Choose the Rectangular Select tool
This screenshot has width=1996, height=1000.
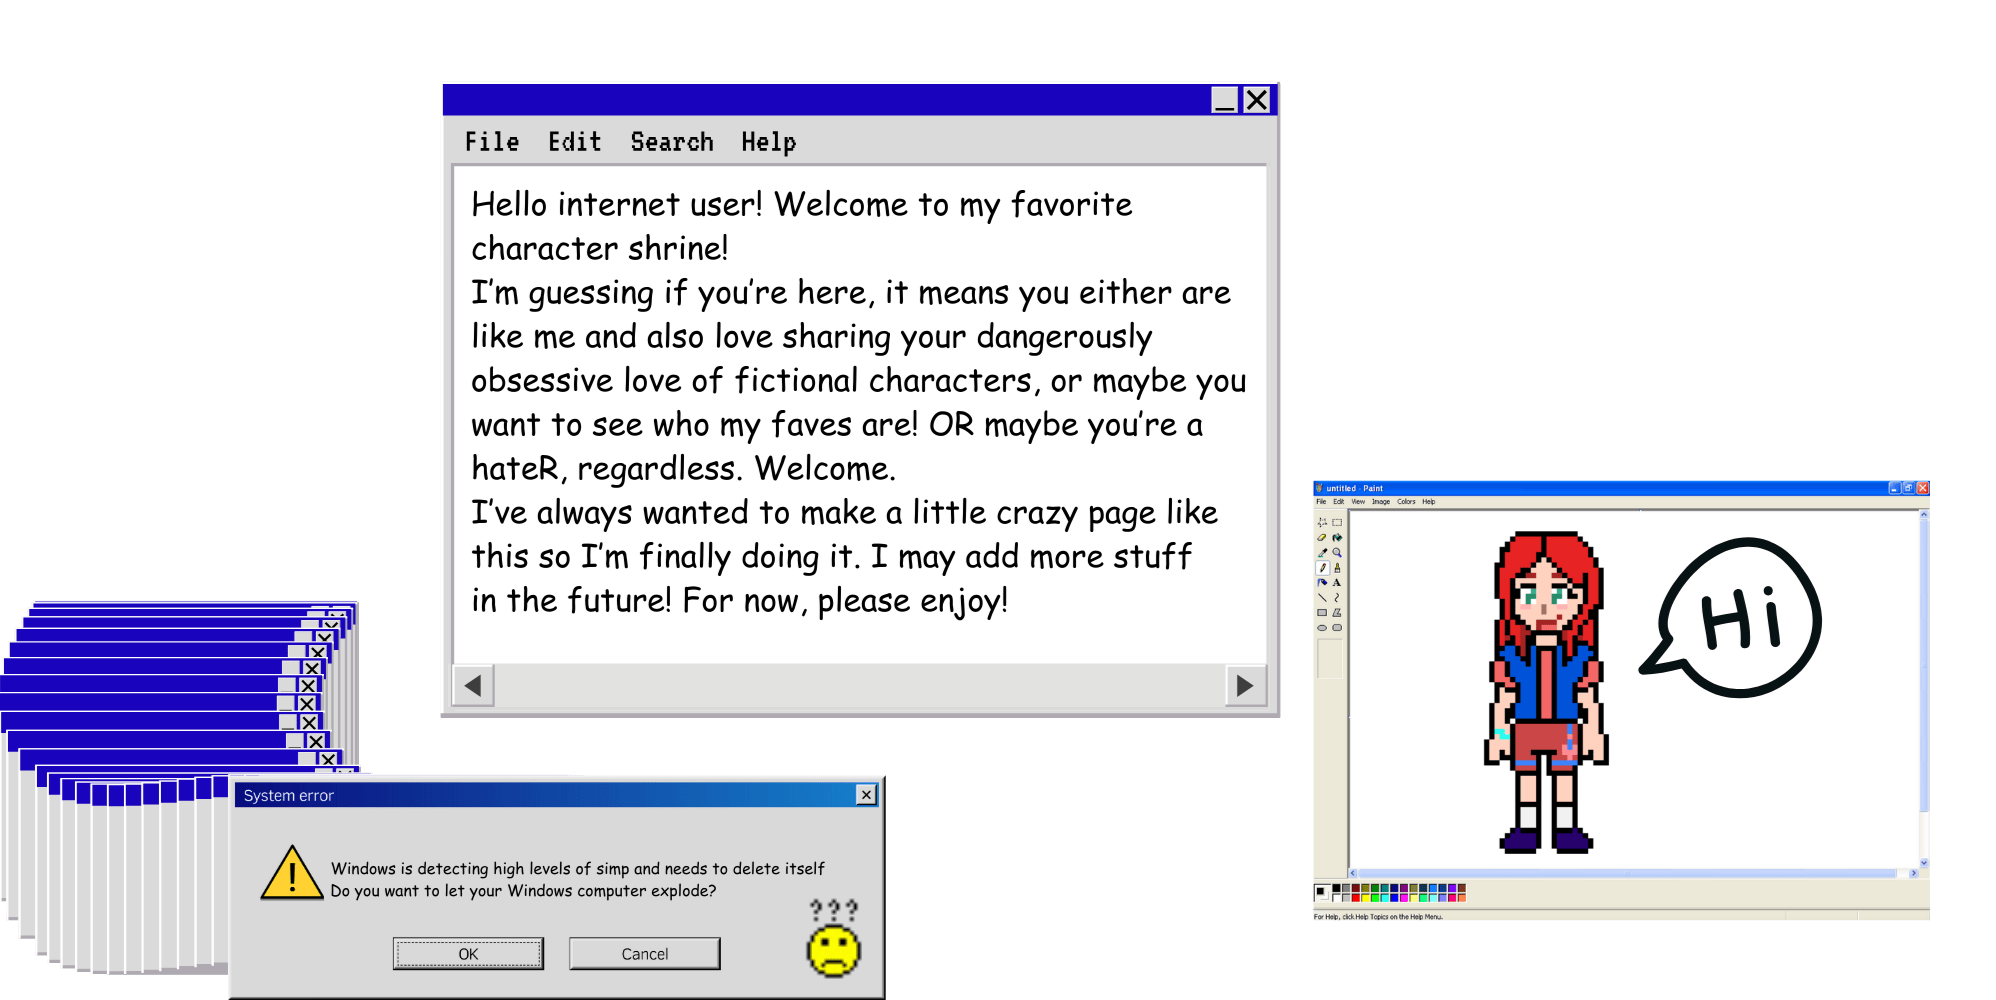coord(1337,522)
